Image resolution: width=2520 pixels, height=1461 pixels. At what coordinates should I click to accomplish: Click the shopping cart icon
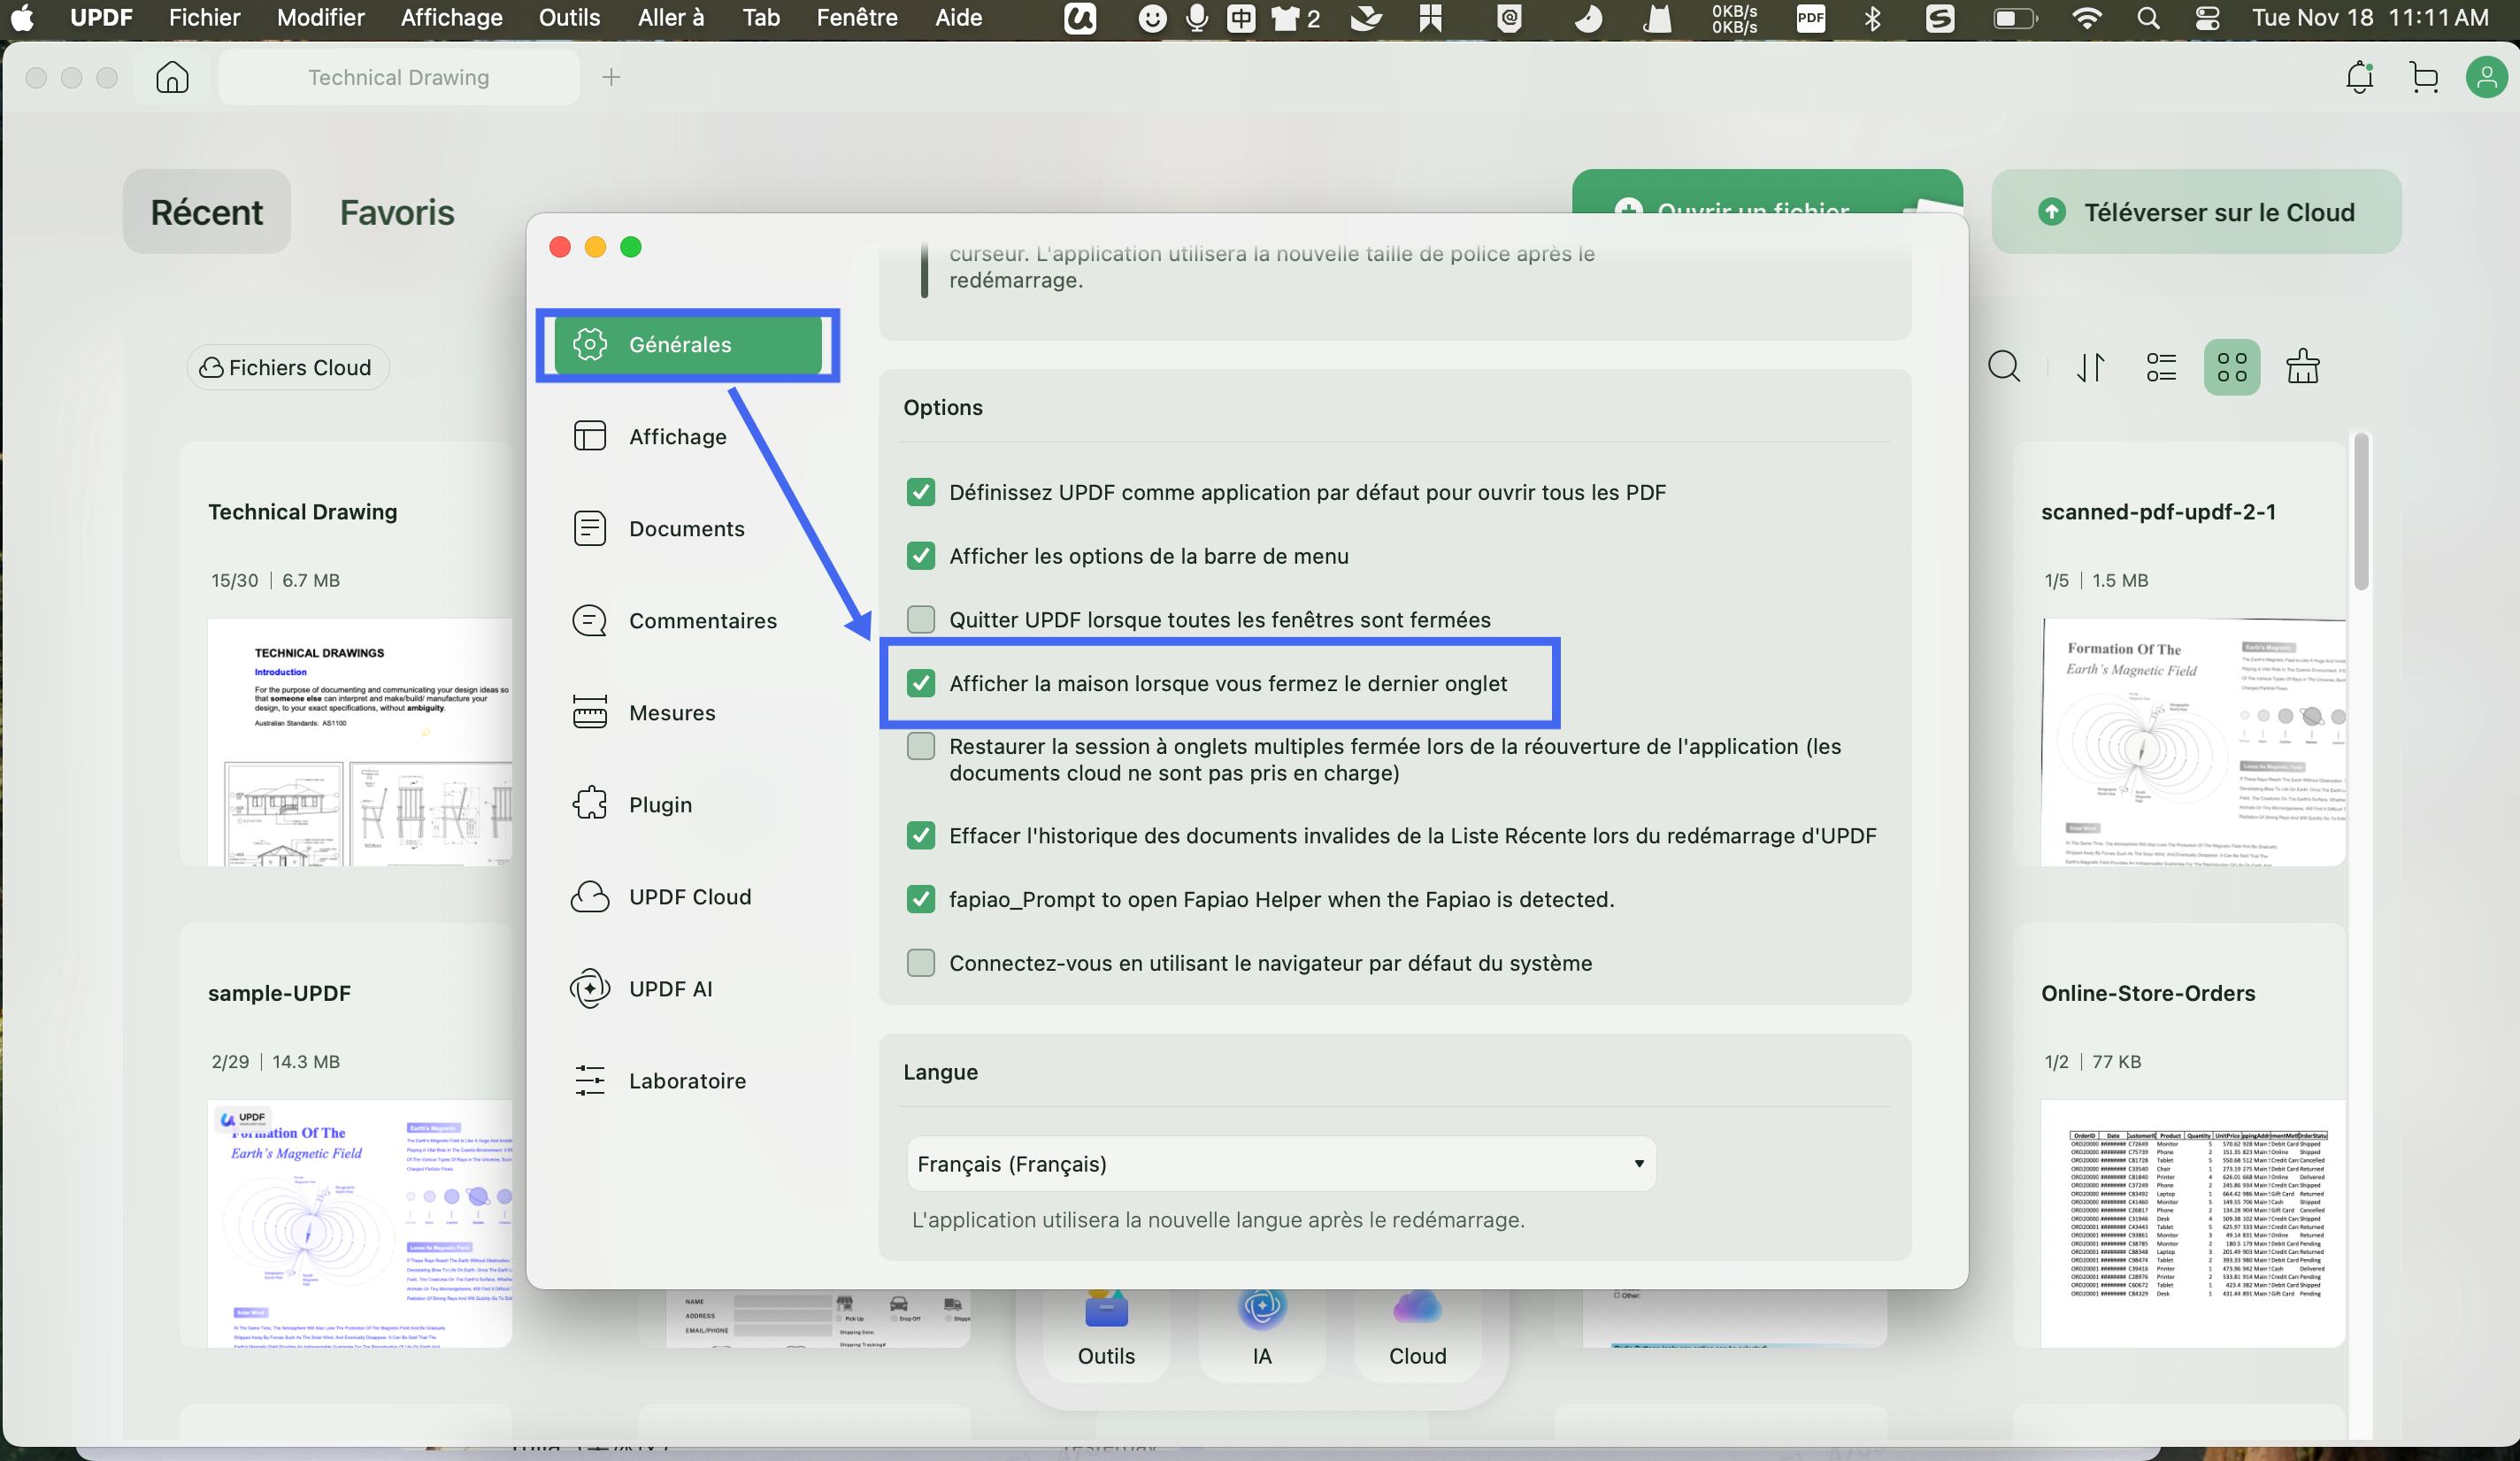click(x=2423, y=77)
